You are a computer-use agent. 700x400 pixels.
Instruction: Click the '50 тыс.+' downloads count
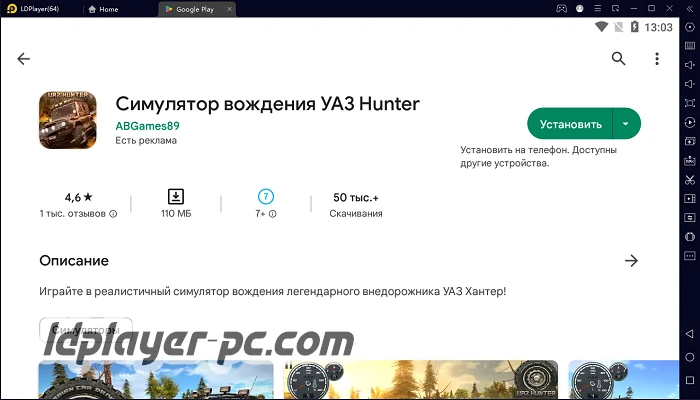(x=356, y=197)
